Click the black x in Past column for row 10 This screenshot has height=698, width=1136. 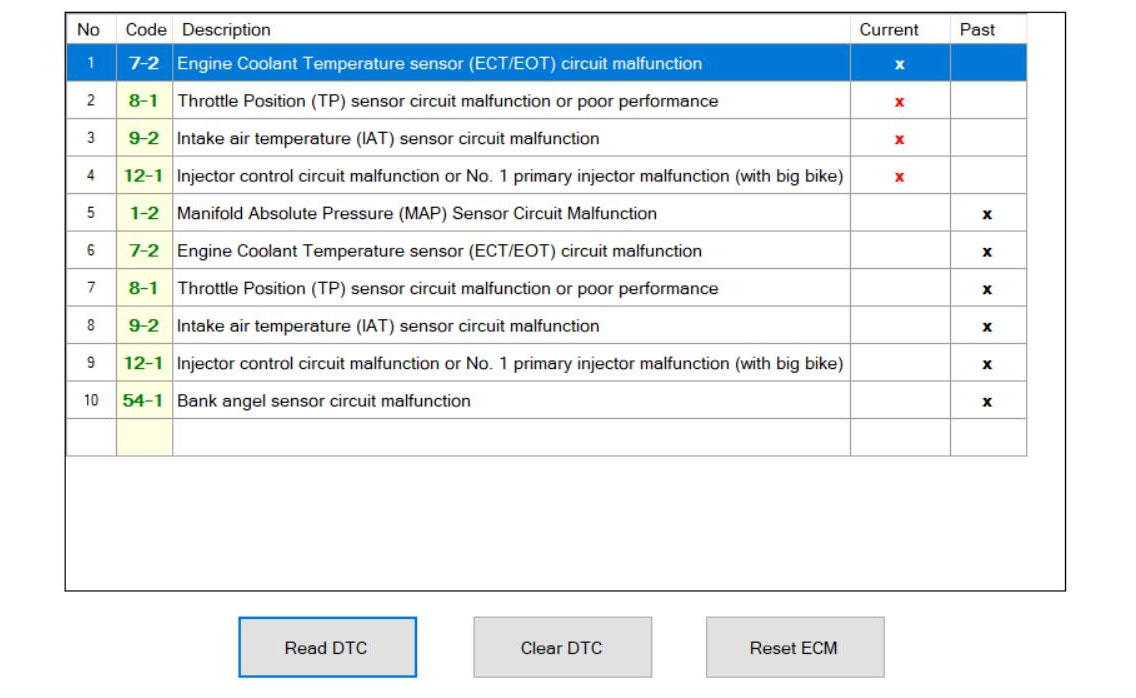point(987,402)
